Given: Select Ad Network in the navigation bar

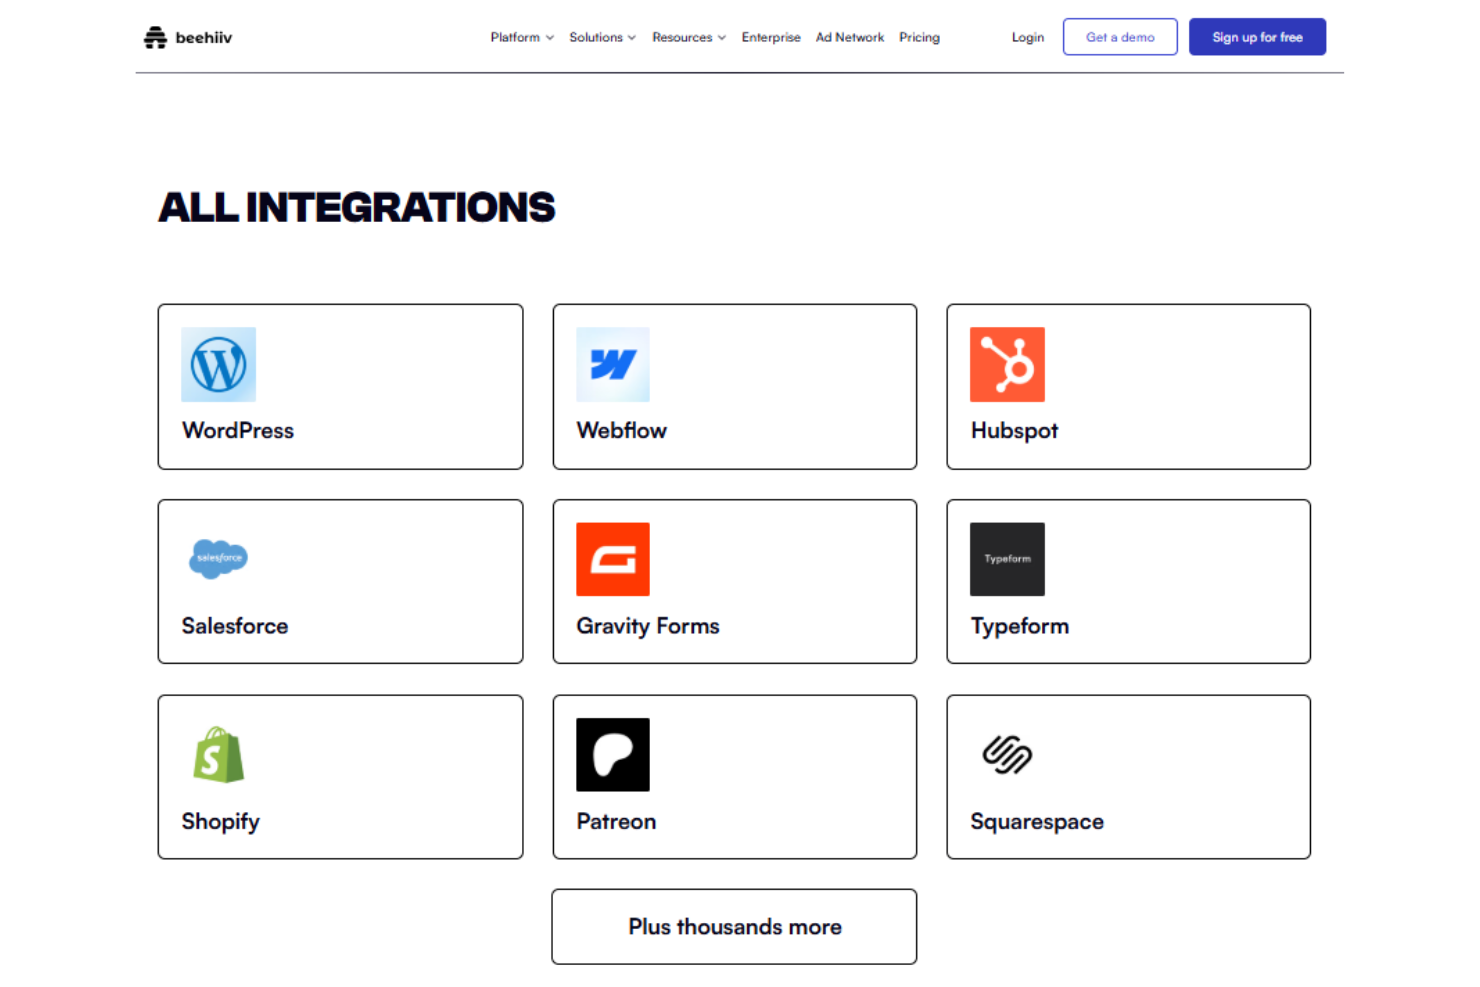Looking at the screenshot, I should tap(850, 37).
